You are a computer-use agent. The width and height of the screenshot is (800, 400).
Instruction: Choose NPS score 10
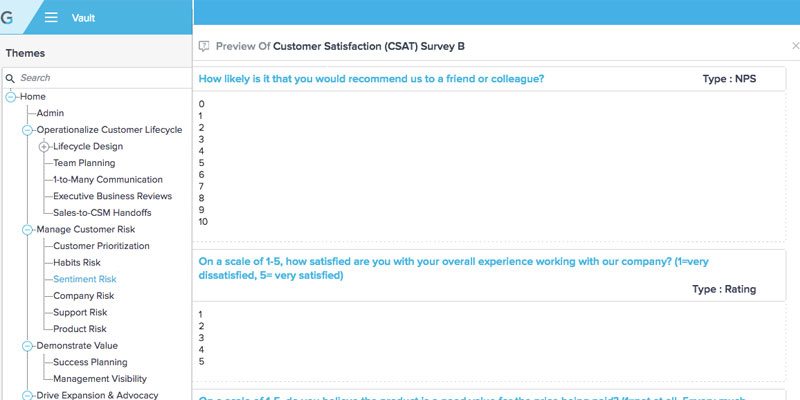click(203, 222)
